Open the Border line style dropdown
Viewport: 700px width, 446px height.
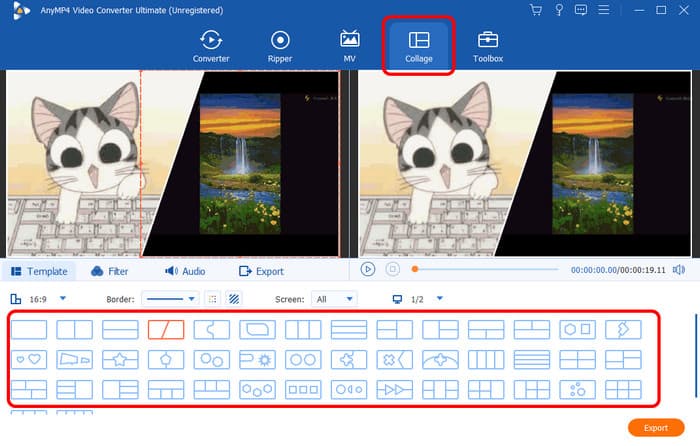(171, 299)
